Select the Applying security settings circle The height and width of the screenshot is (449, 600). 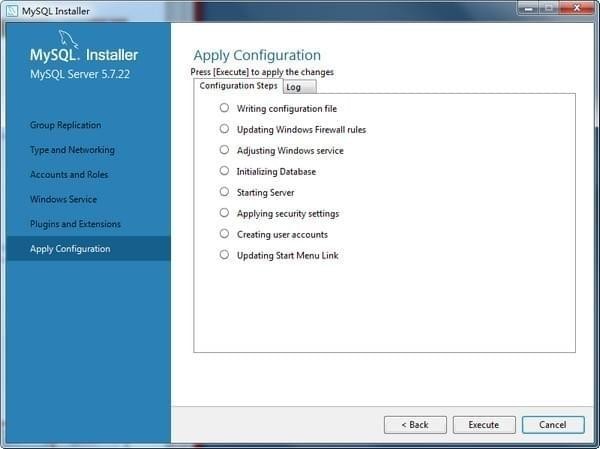[x=224, y=213]
